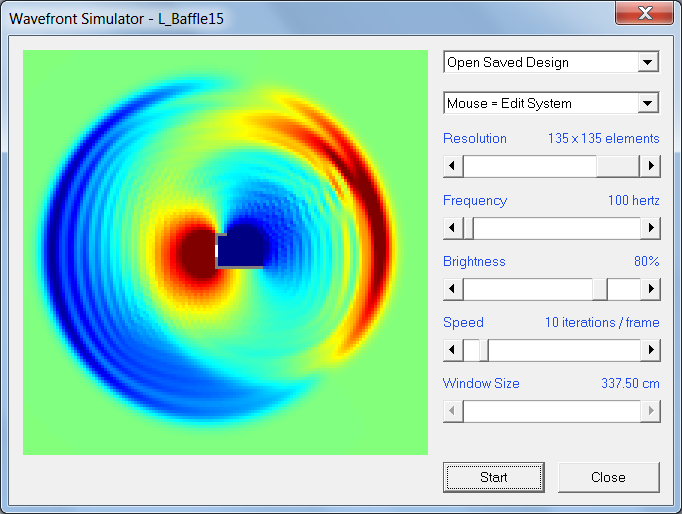Image resolution: width=682 pixels, height=514 pixels.
Task: Click the Speed slider thumb
Action: 484,350
